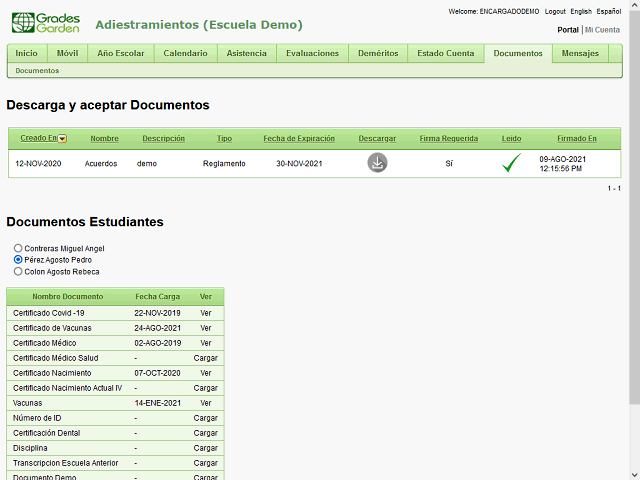Click Ver for Certificado Covid -19

[x=205, y=313]
